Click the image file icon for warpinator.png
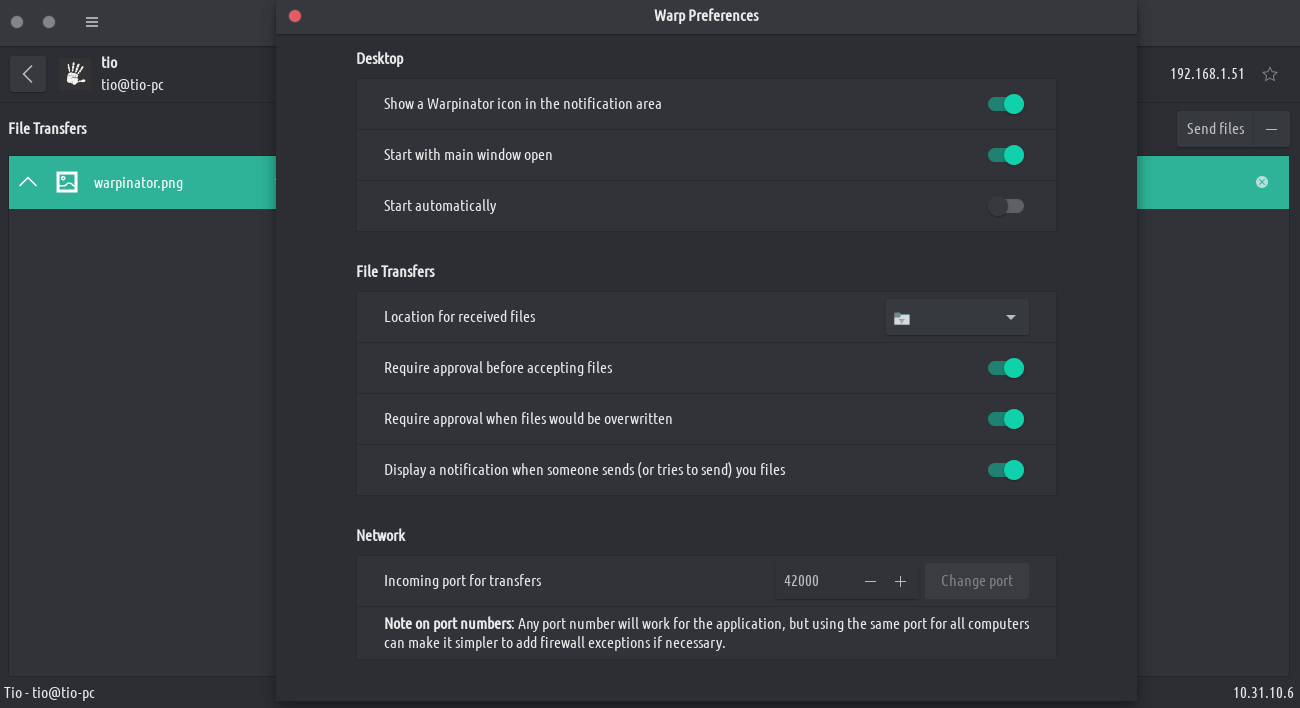1300x708 pixels. pyautogui.click(x=67, y=182)
